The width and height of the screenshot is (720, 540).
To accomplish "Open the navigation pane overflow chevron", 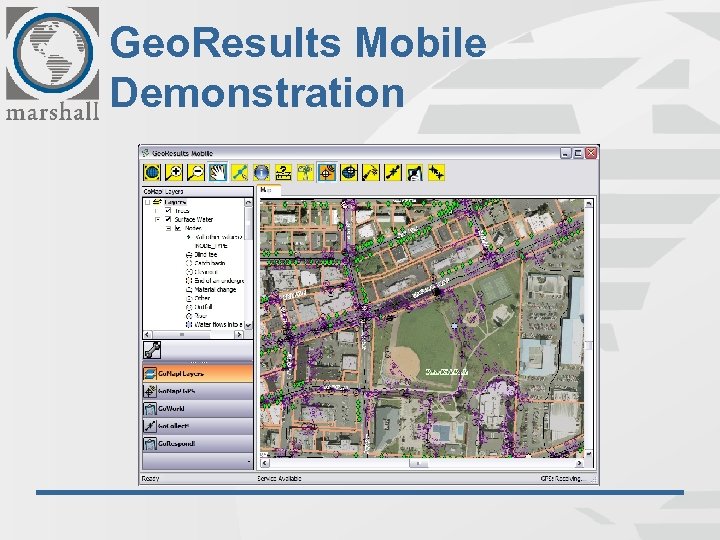I will (x=249, y=461).
